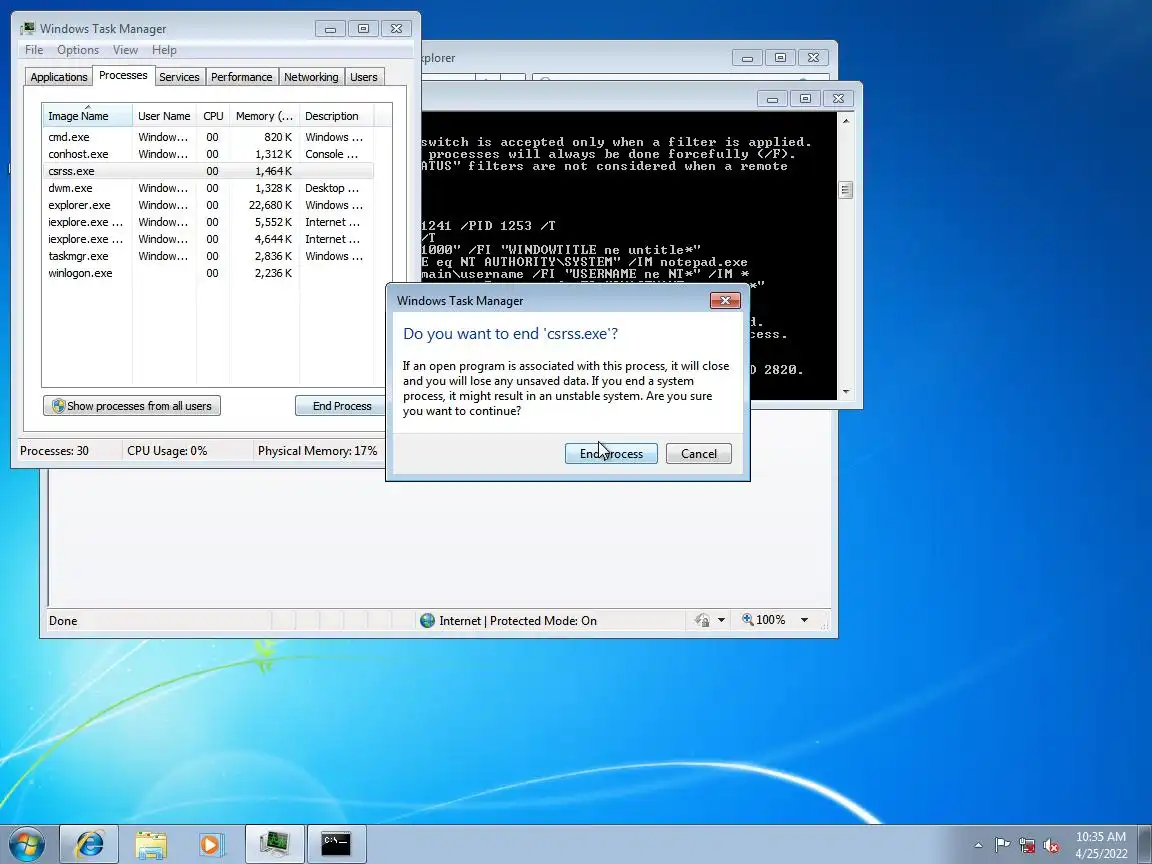The height and width of the screenshot is (864, 1152).
Task: Select iexplore.exe process using 5,552 K
Action: 208,221
